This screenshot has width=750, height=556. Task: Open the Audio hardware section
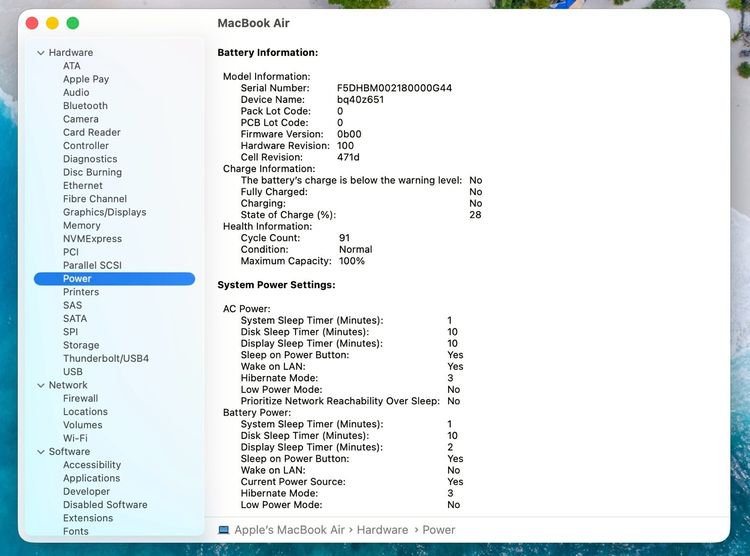tap(76, 92)
